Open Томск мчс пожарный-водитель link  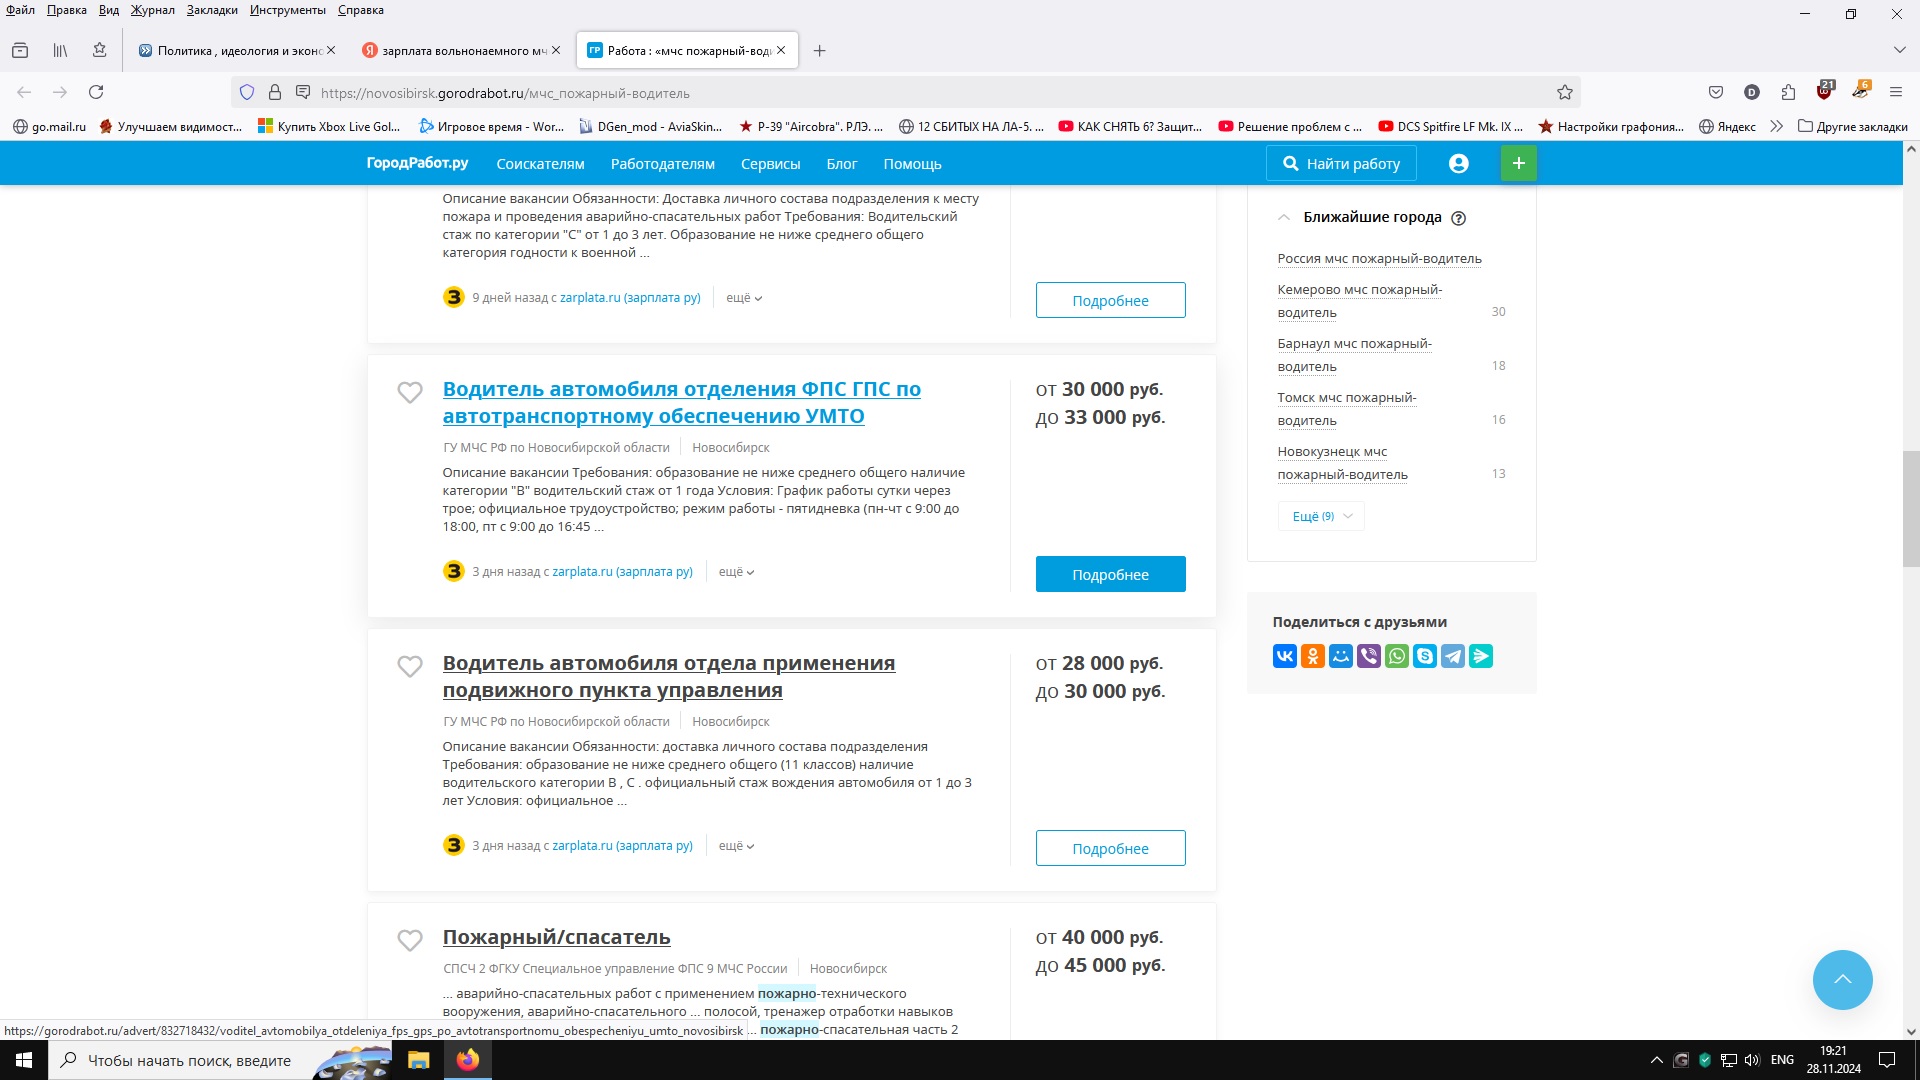(1346, 409)
